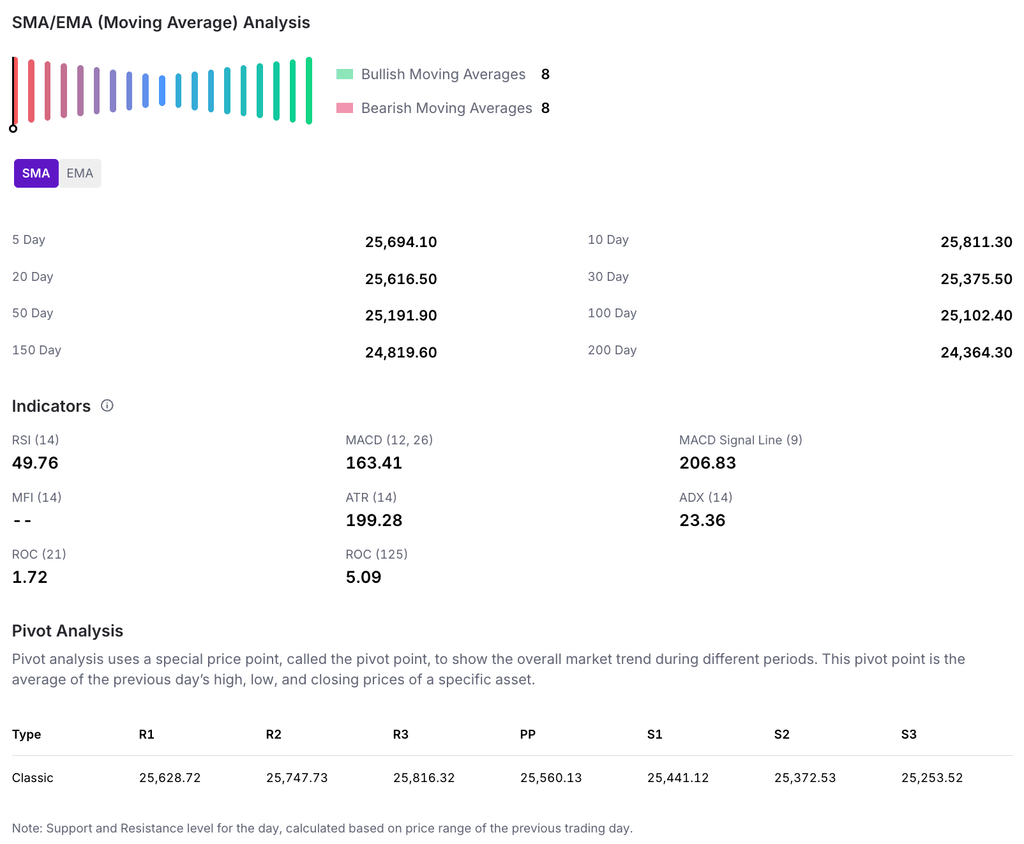
Task: Click the MACD Signal Line (9) label
Action: [x=740, y=440]
